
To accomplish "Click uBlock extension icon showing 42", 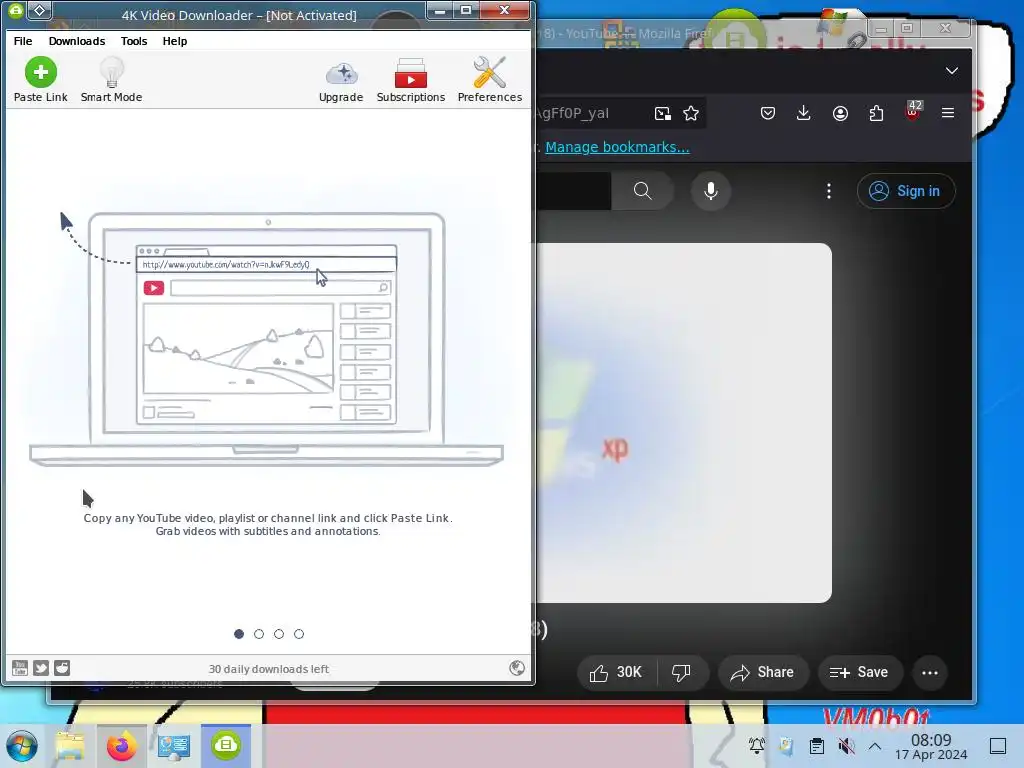I will point(913,111).
